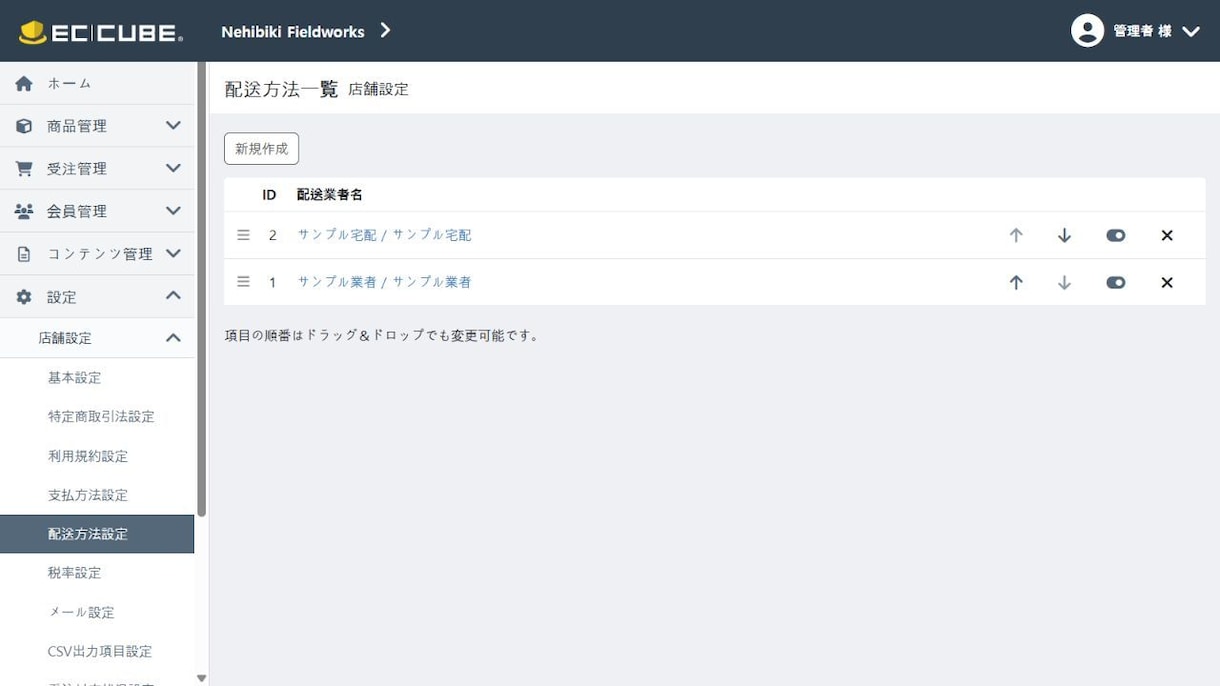
Task: Click the ID 2 cell
Action: [x=273, y=235]
